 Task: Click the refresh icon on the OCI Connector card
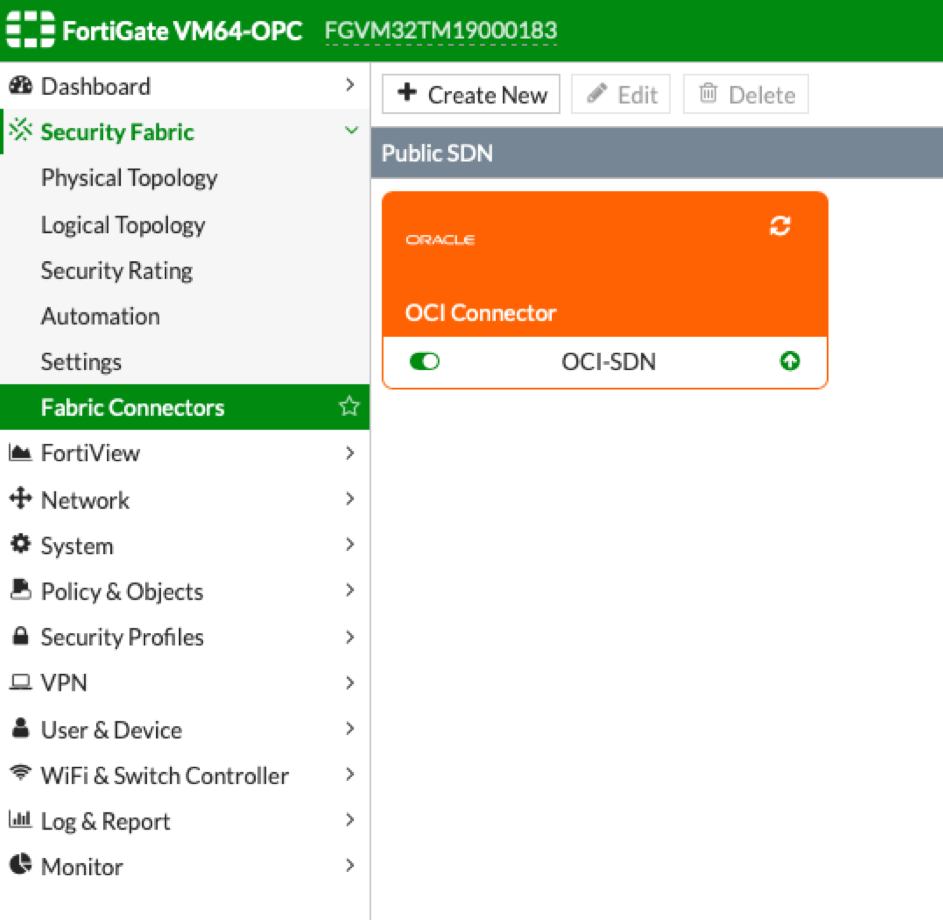tap(780, 226)
